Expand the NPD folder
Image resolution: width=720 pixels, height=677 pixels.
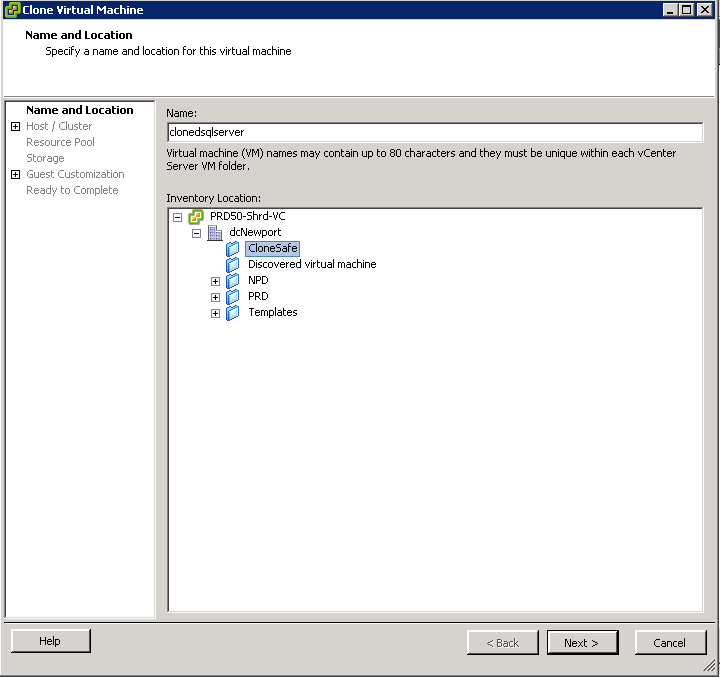[215, 281]
